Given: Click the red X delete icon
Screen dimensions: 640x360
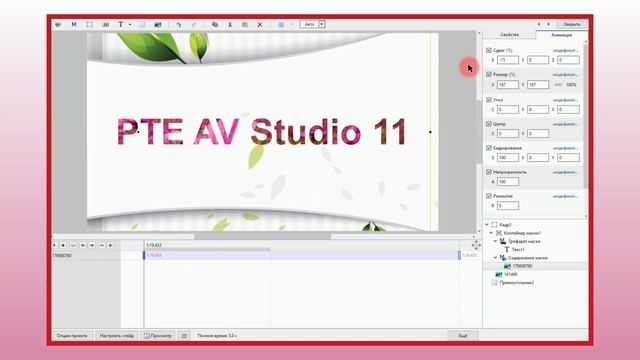Looking at the screenshot, I should [x=260, y=24].
